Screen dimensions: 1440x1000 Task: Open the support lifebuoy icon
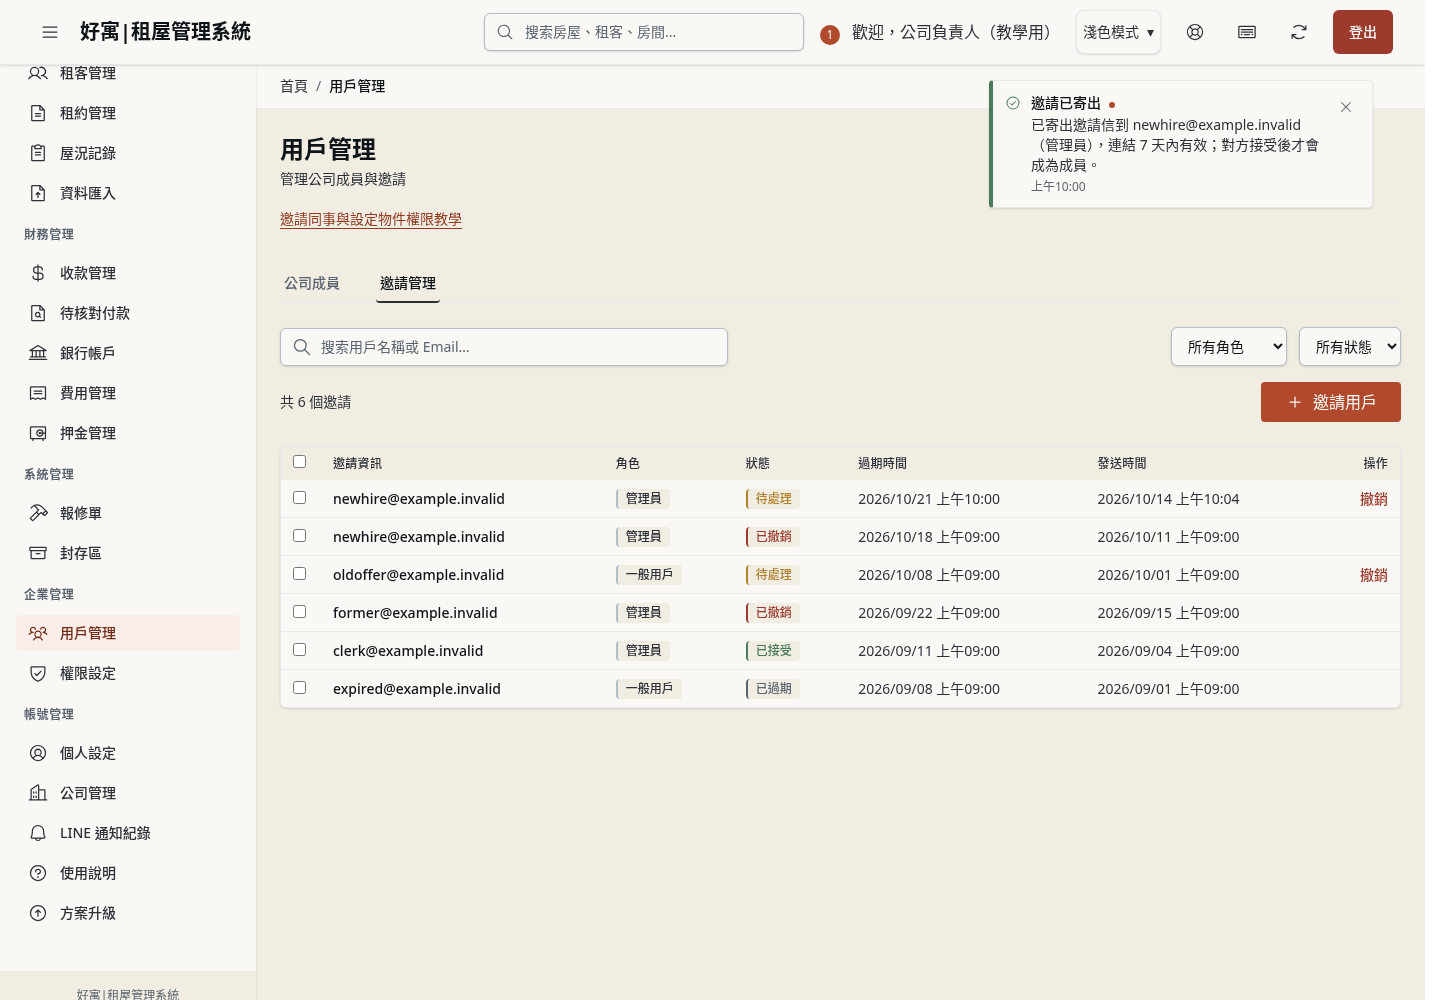pos(1195,32)
